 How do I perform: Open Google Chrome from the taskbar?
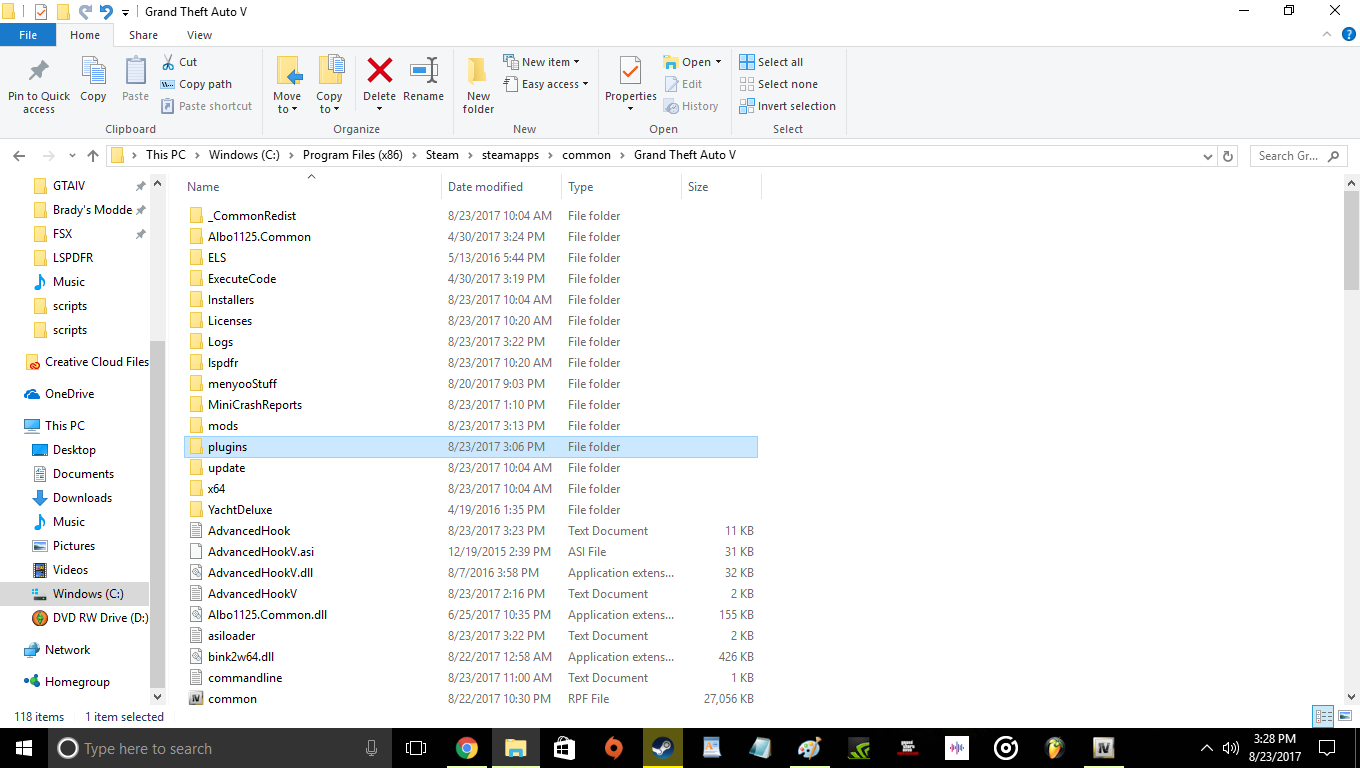(x=466, y=748)
